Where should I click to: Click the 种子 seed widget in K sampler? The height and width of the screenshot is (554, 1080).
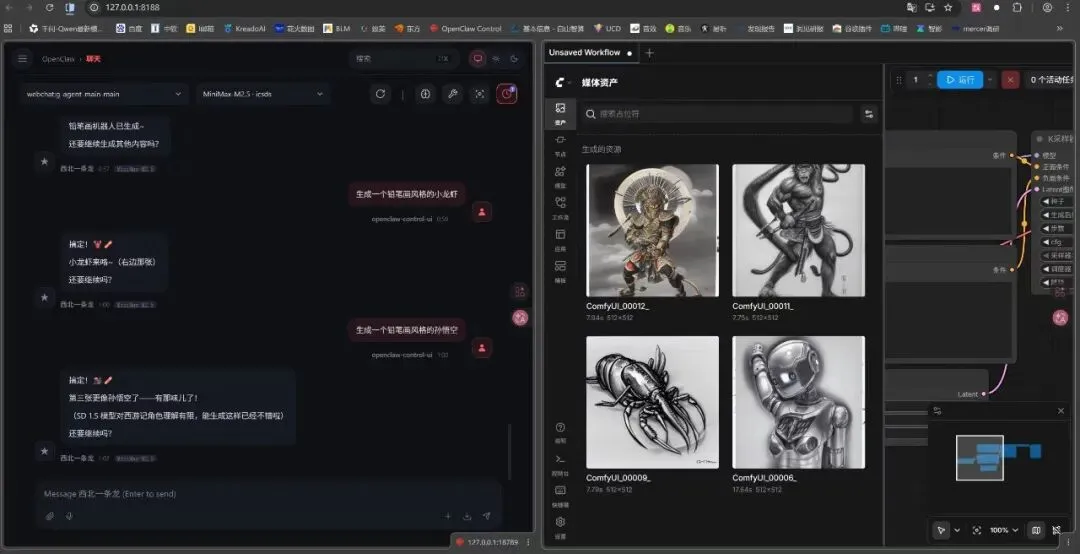point(1057,201)
